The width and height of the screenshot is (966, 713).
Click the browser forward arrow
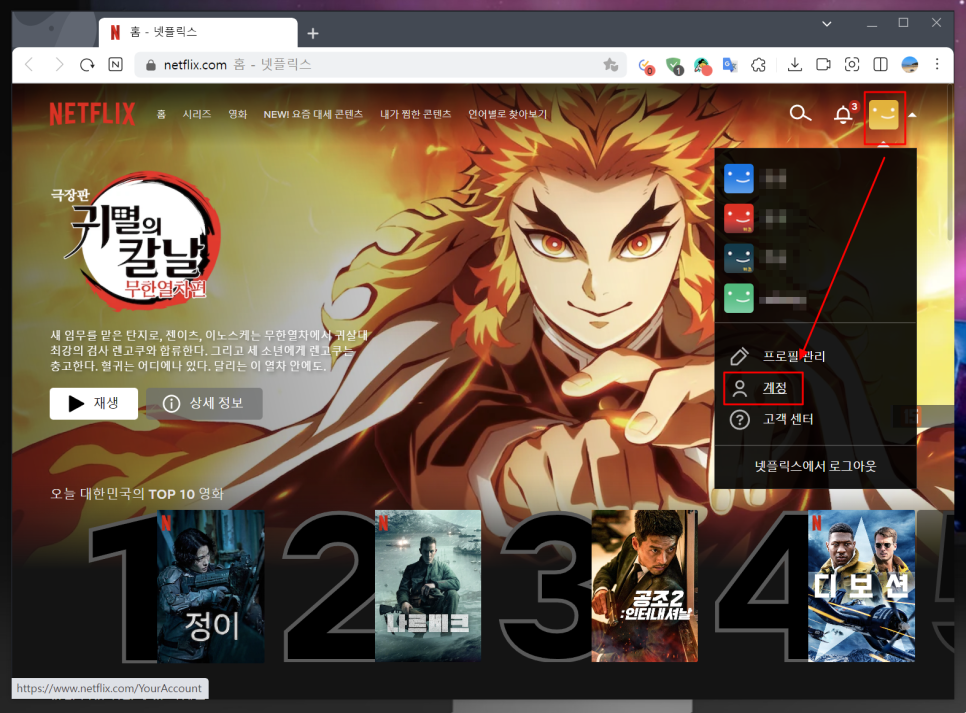coord(59,64)
